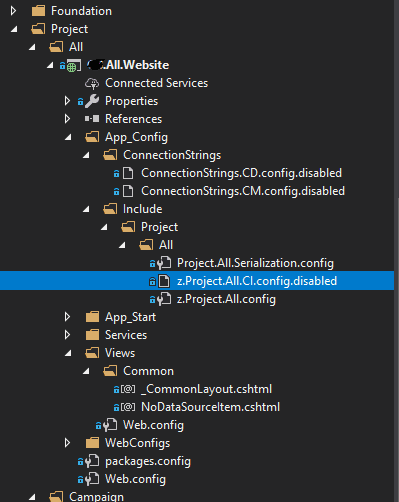Collapse the ConnectionStrings folder arrow
399x502 pixels.
tap(86, 155)
